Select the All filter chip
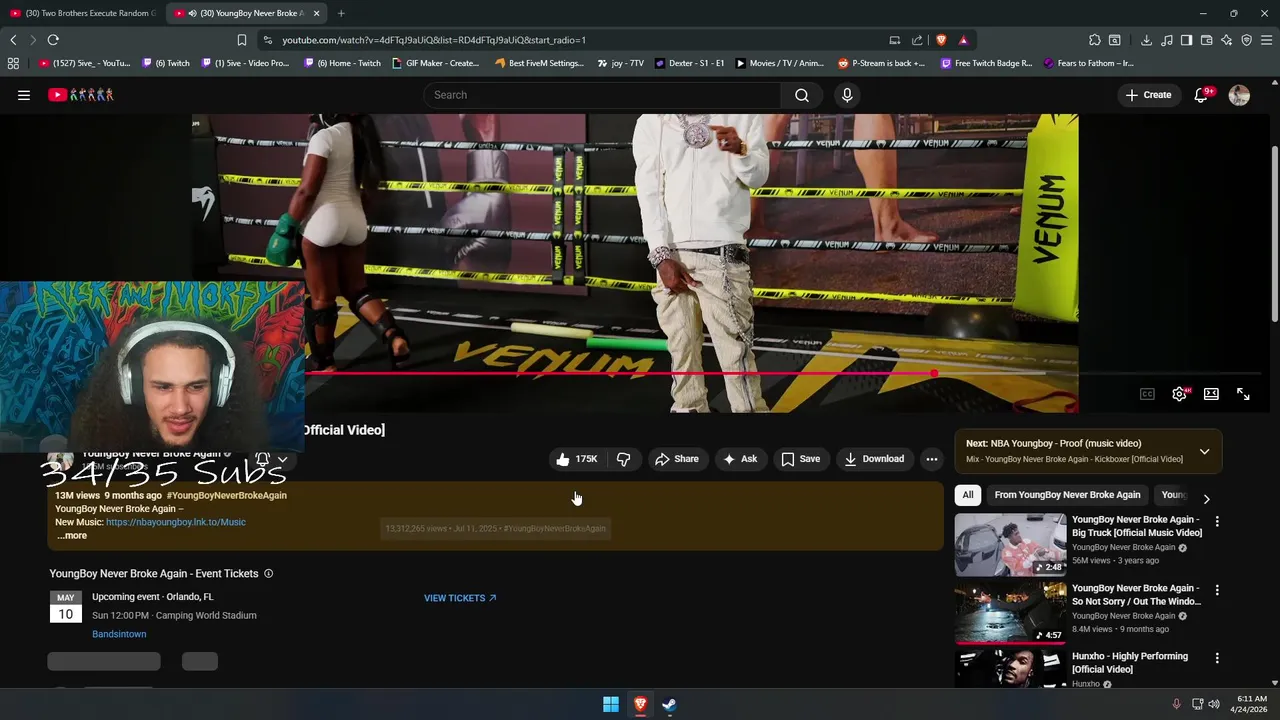This screenshot has height=720, width=1280. click(x=967, y=495)
